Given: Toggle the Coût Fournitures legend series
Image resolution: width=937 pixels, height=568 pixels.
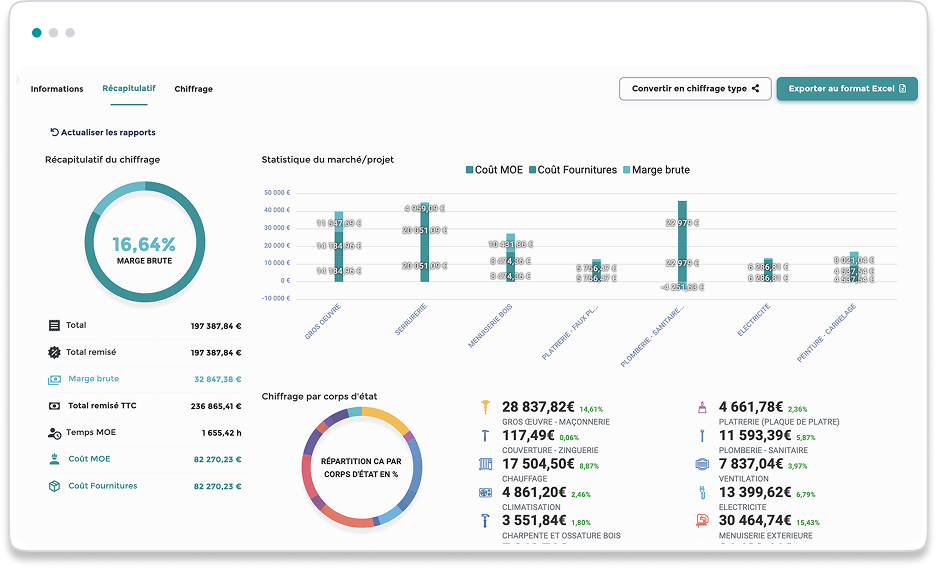Looking at the screenshot, I should click(572, 170).
